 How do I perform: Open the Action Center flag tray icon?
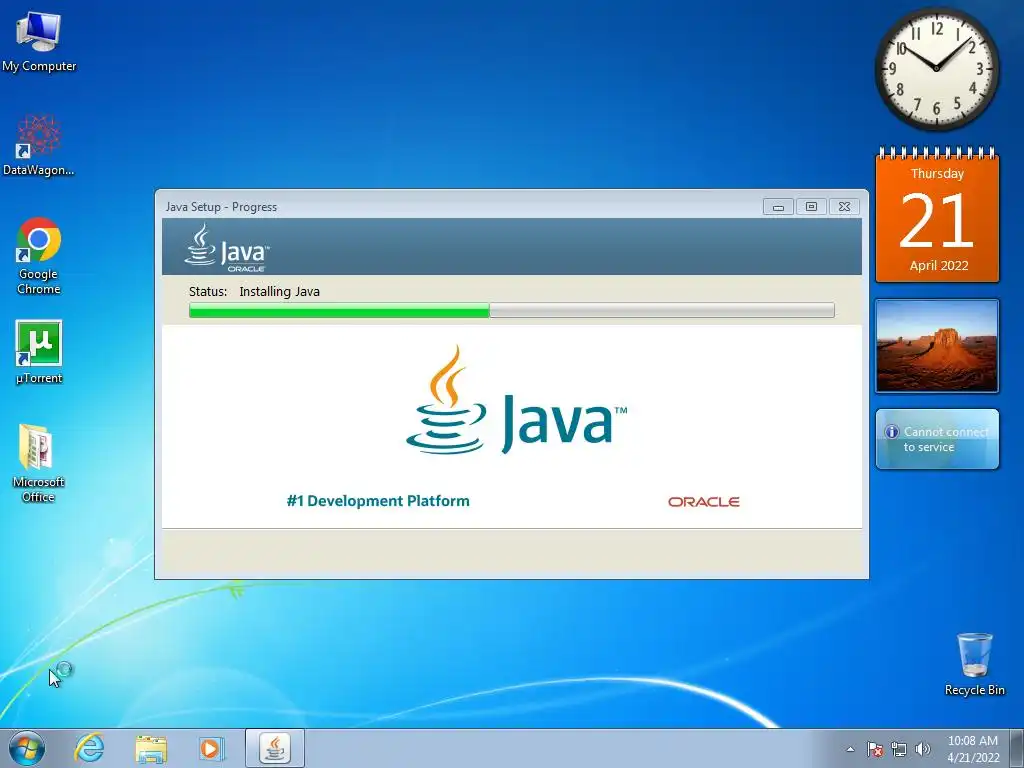(874, 749)
